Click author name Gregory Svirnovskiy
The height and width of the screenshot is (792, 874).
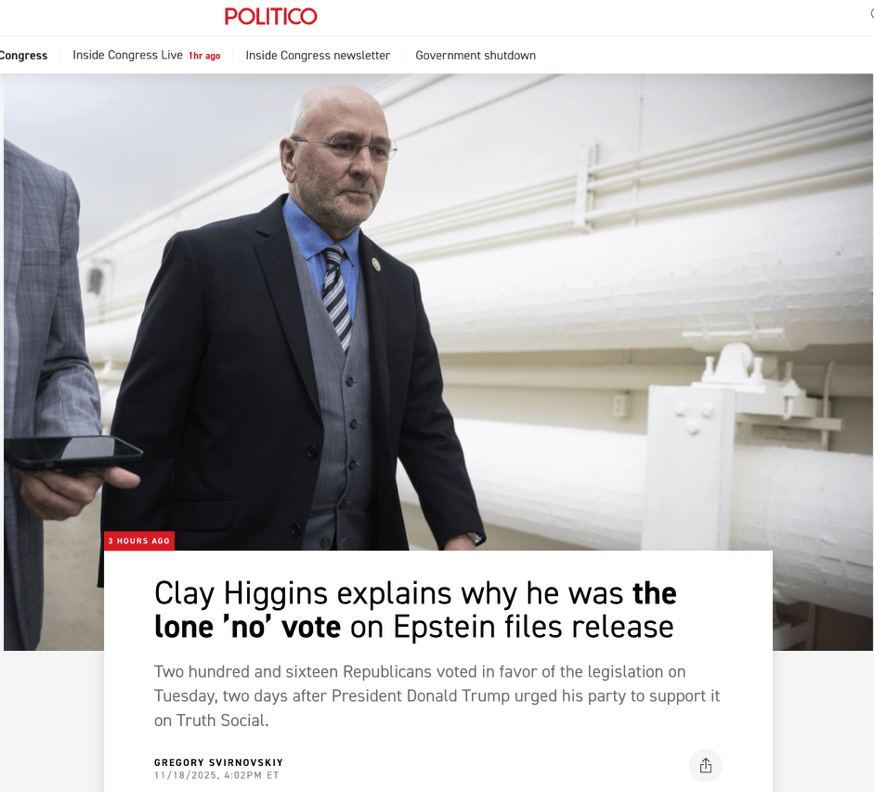[218, 762]
